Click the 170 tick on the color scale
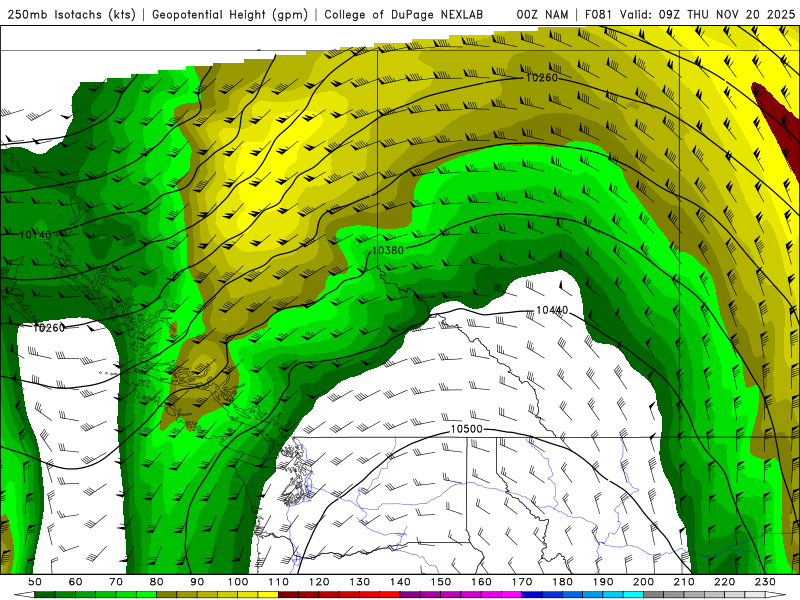Screen dimensions: 800x600 (x=522, y=582)
